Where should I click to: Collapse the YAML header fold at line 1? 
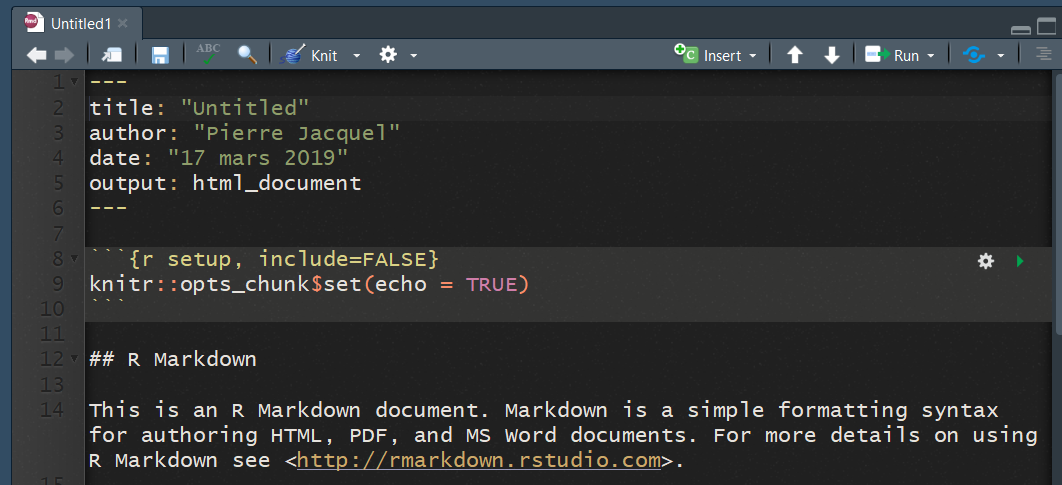coord(75,82)
